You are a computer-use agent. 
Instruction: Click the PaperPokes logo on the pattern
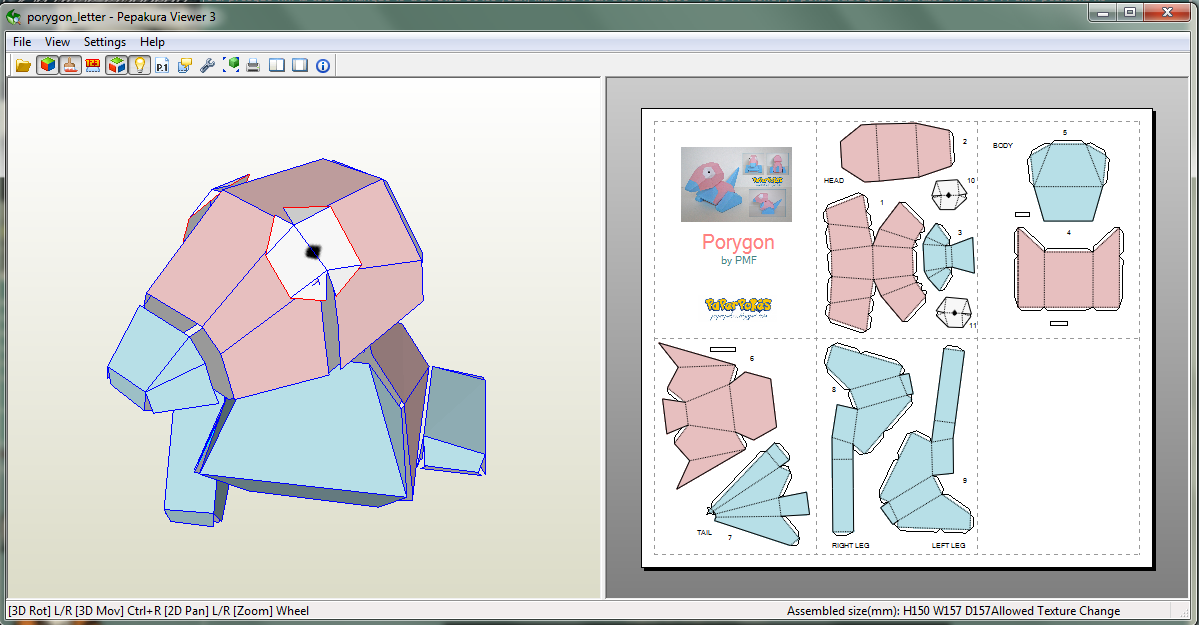point(738,308)
